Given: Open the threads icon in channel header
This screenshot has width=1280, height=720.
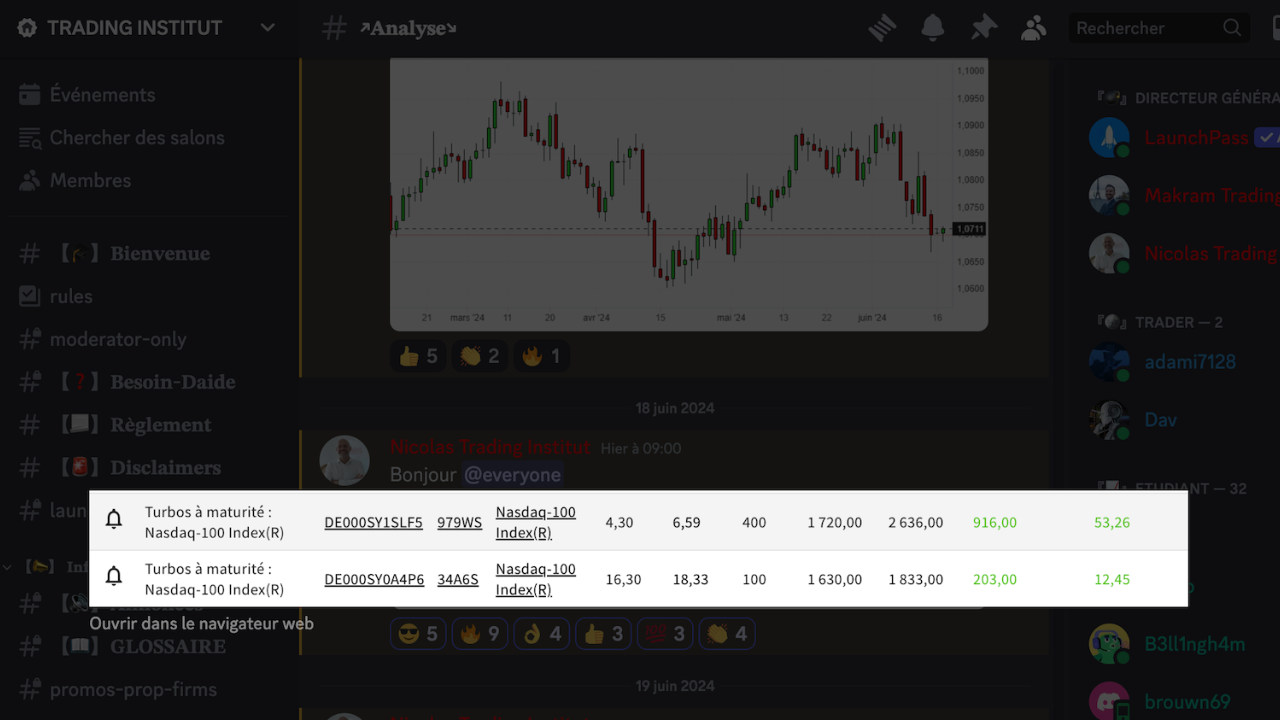Looking at the screenshot, I should tap(882, 28).
